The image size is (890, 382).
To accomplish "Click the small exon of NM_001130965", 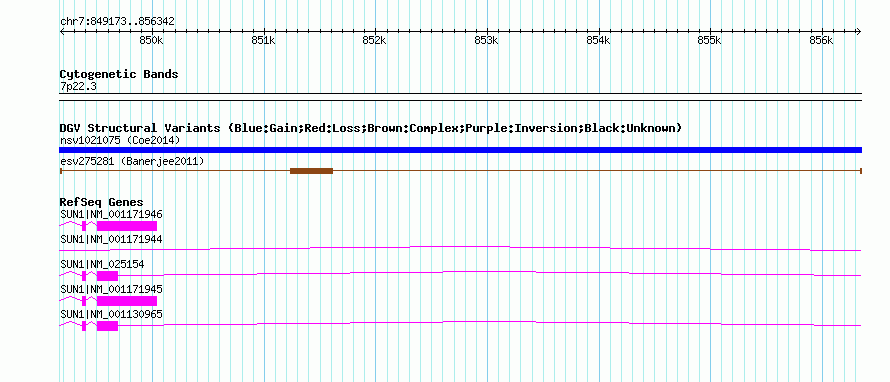I will point(84,326).
